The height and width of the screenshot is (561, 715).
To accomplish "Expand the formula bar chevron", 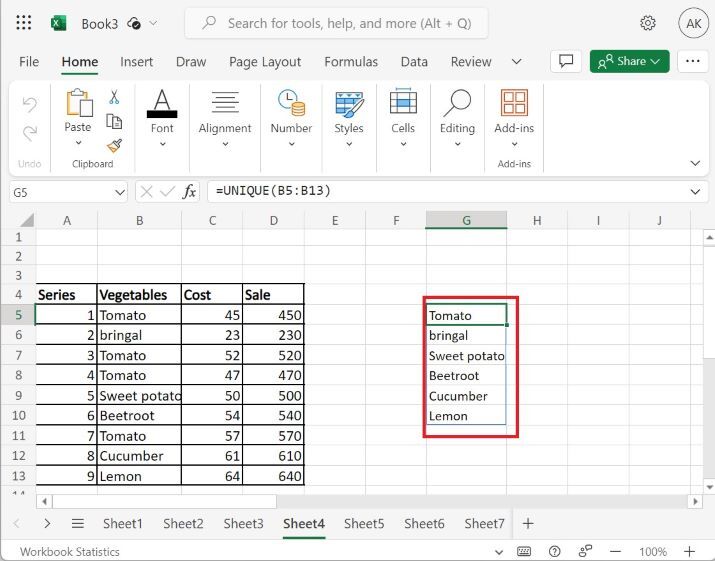I will pyautogui.click(x=695, y=192).
